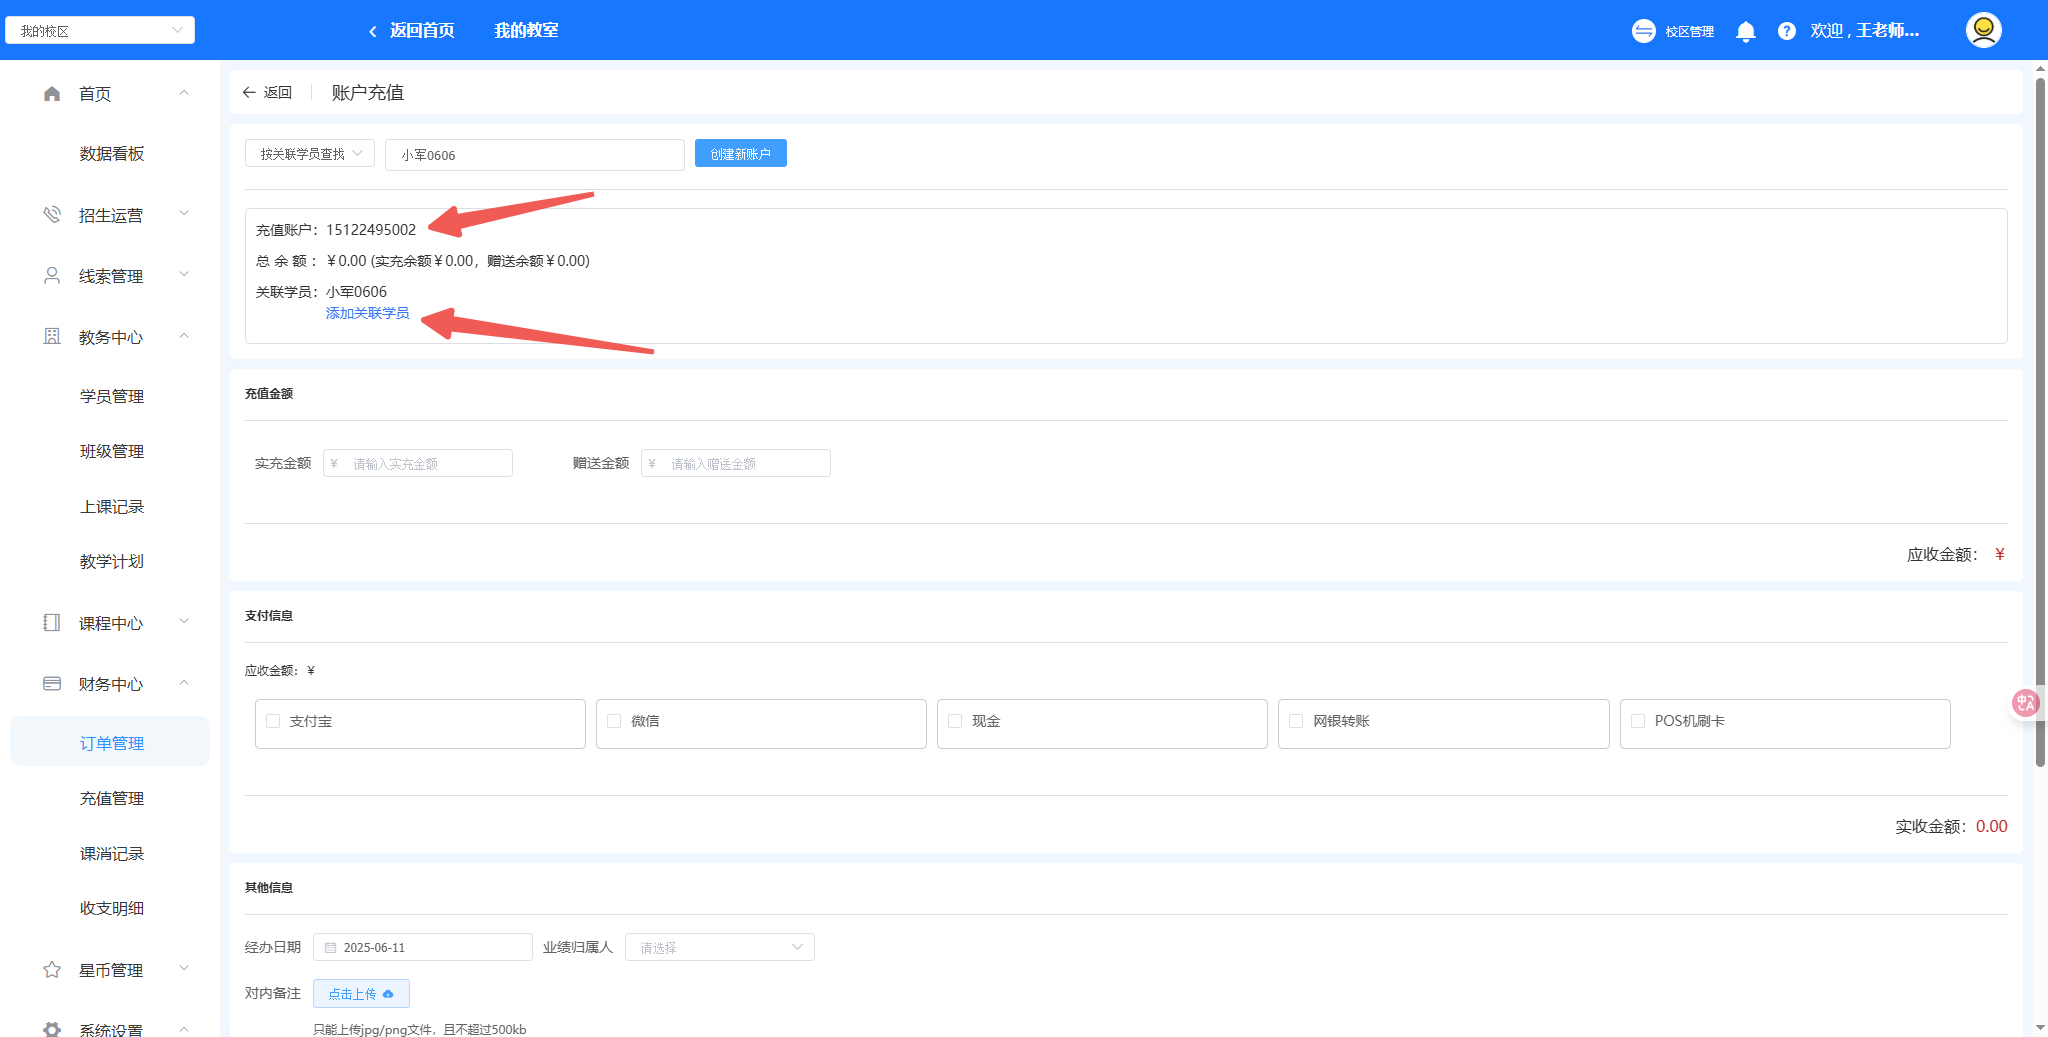
Task: Check the 微信 payment option
Action: 614,721
